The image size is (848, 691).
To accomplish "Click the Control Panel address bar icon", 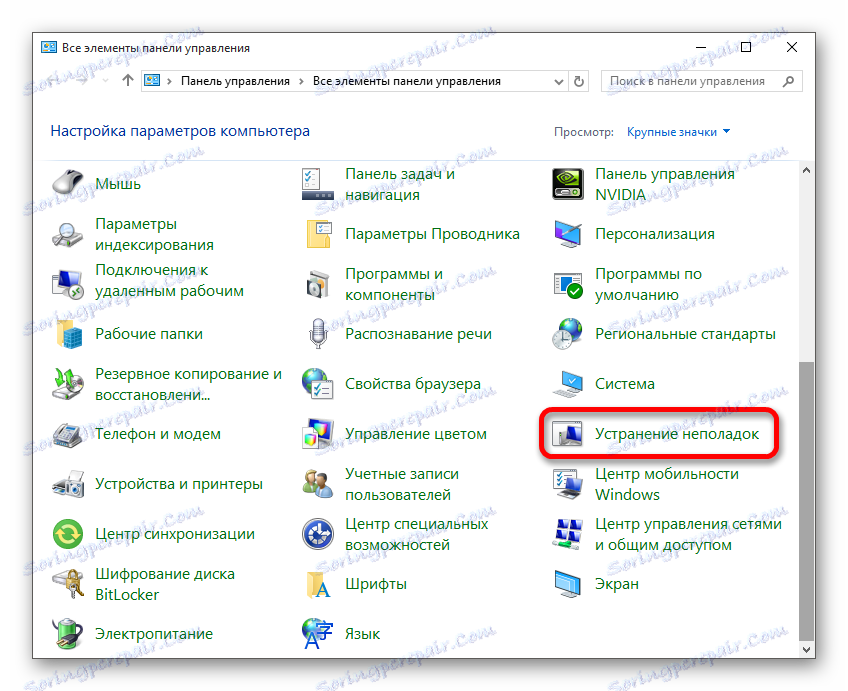I will point(152,81).
